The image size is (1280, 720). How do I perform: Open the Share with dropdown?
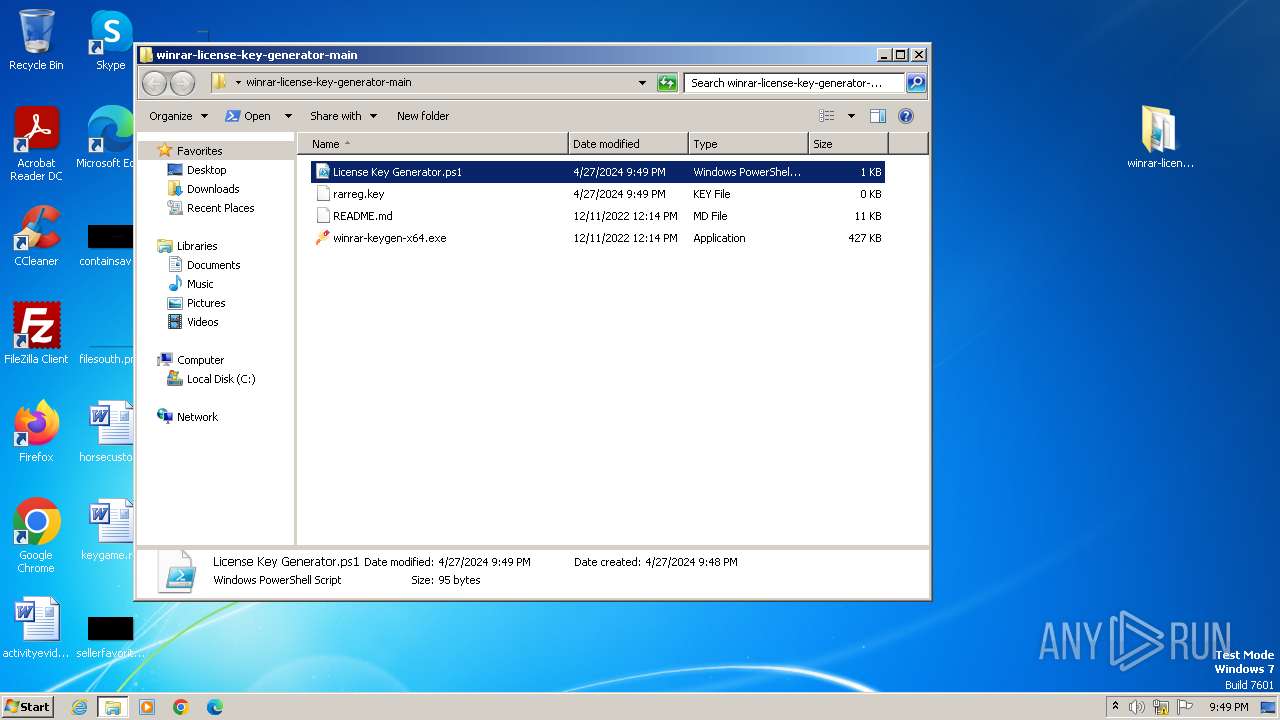coord(343,116)
